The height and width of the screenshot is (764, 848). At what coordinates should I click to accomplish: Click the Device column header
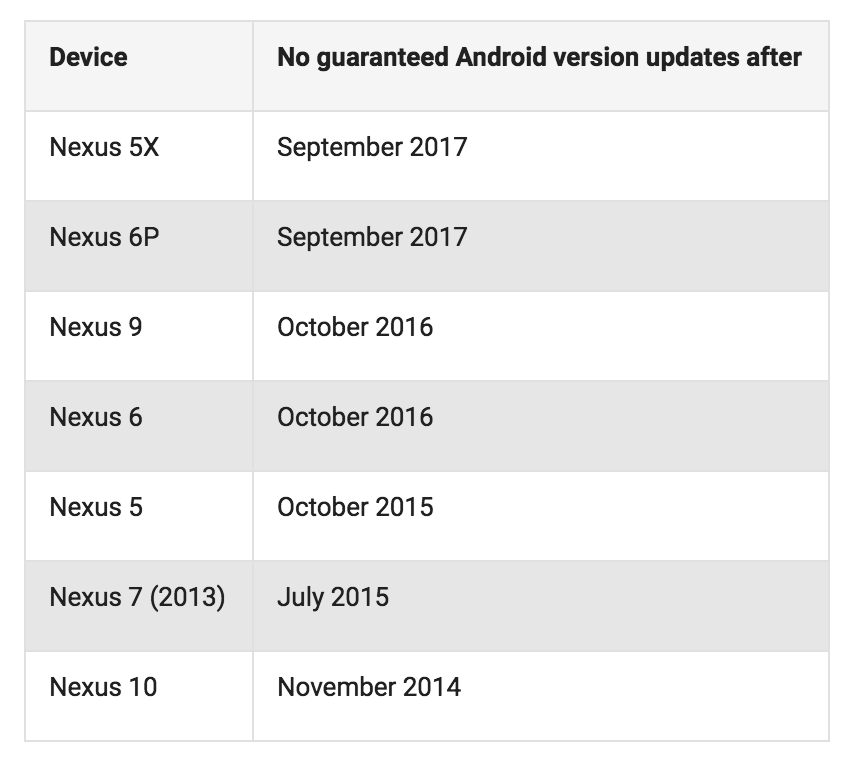coord(89,57)
